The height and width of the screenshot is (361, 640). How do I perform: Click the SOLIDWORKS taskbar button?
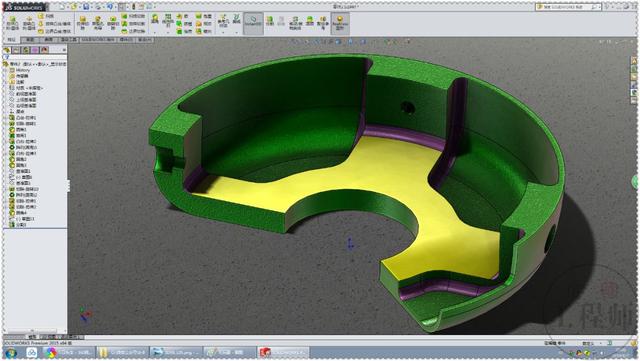[283, 352]
